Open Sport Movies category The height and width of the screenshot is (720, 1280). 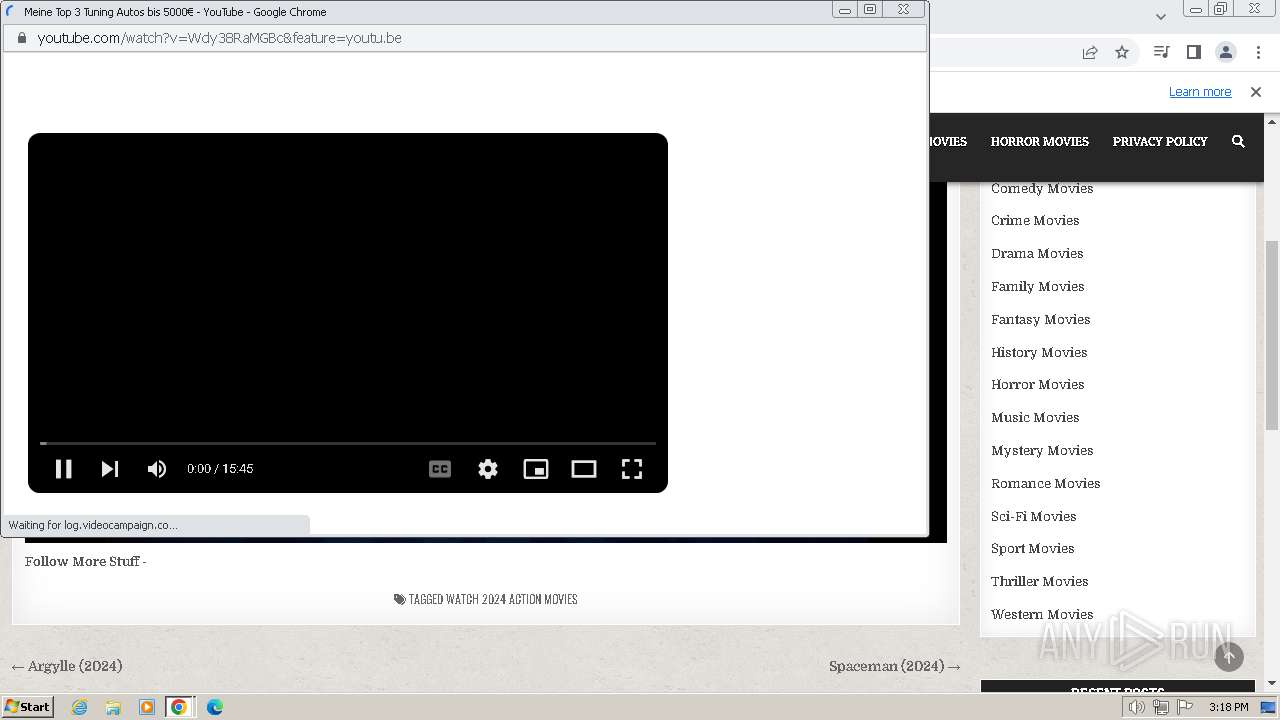pos(1033,548)
